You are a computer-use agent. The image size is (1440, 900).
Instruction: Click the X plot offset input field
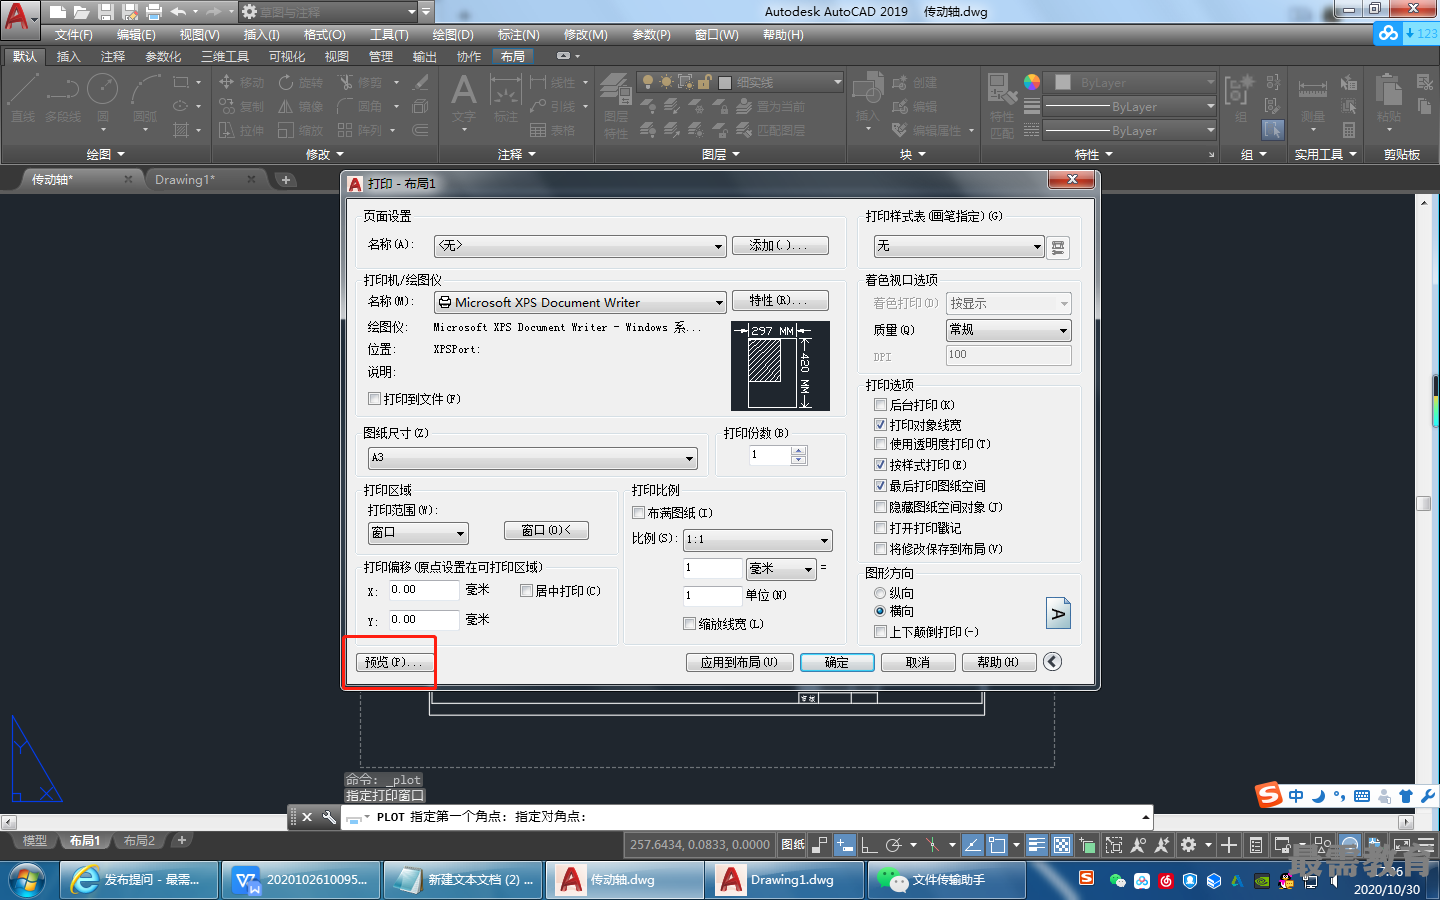point(424,591)
